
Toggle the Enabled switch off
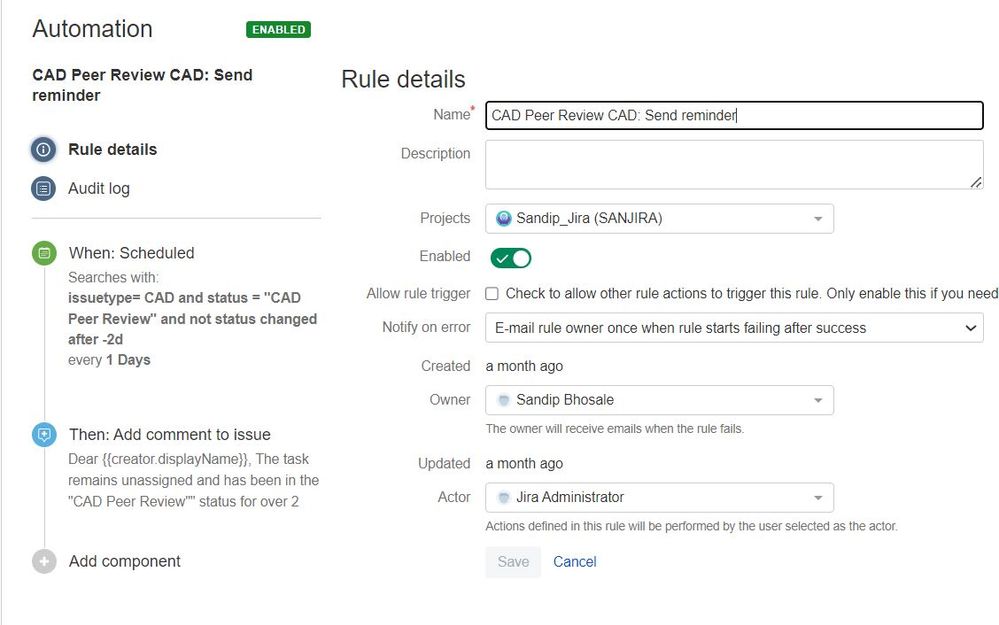[510, 258]
